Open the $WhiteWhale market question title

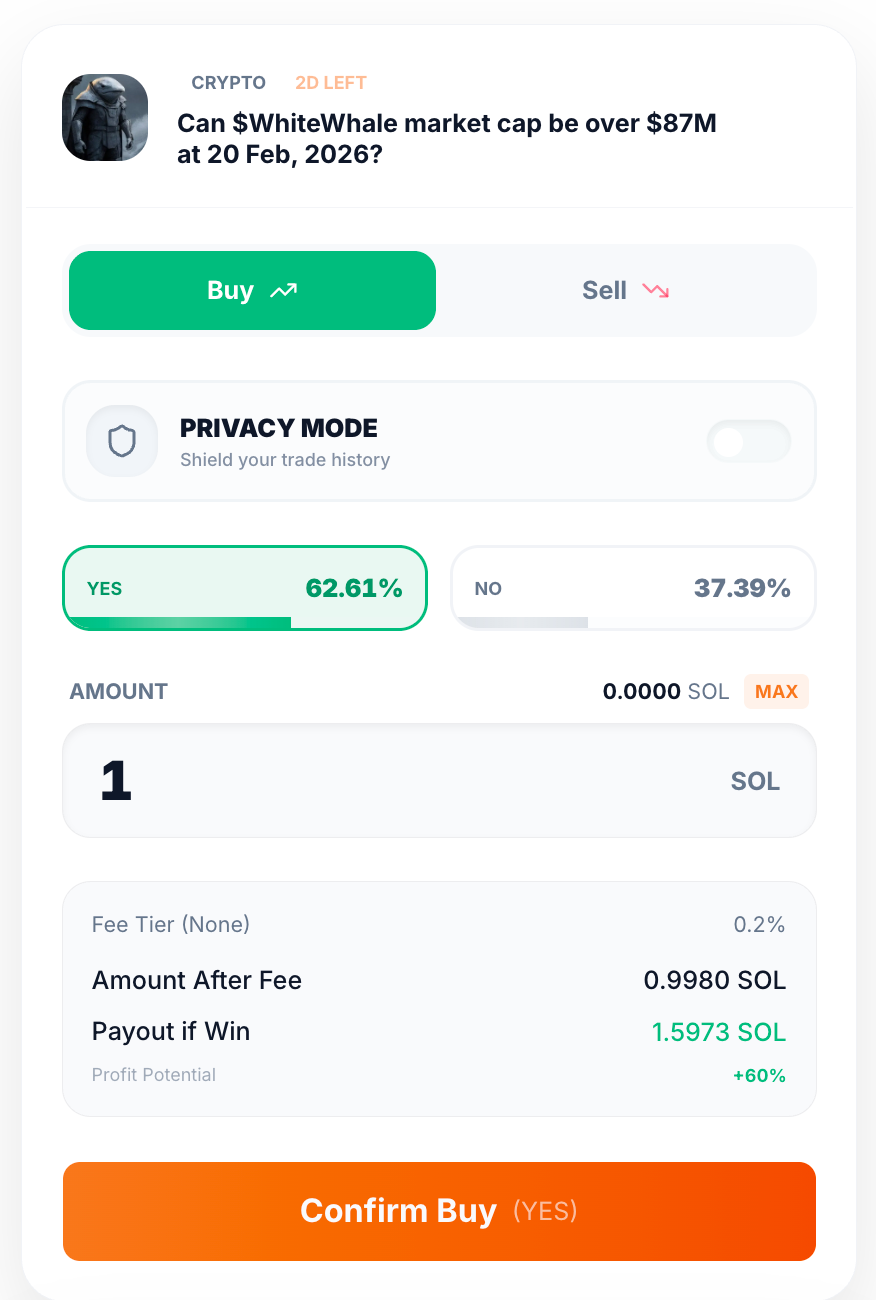point(446,139)
